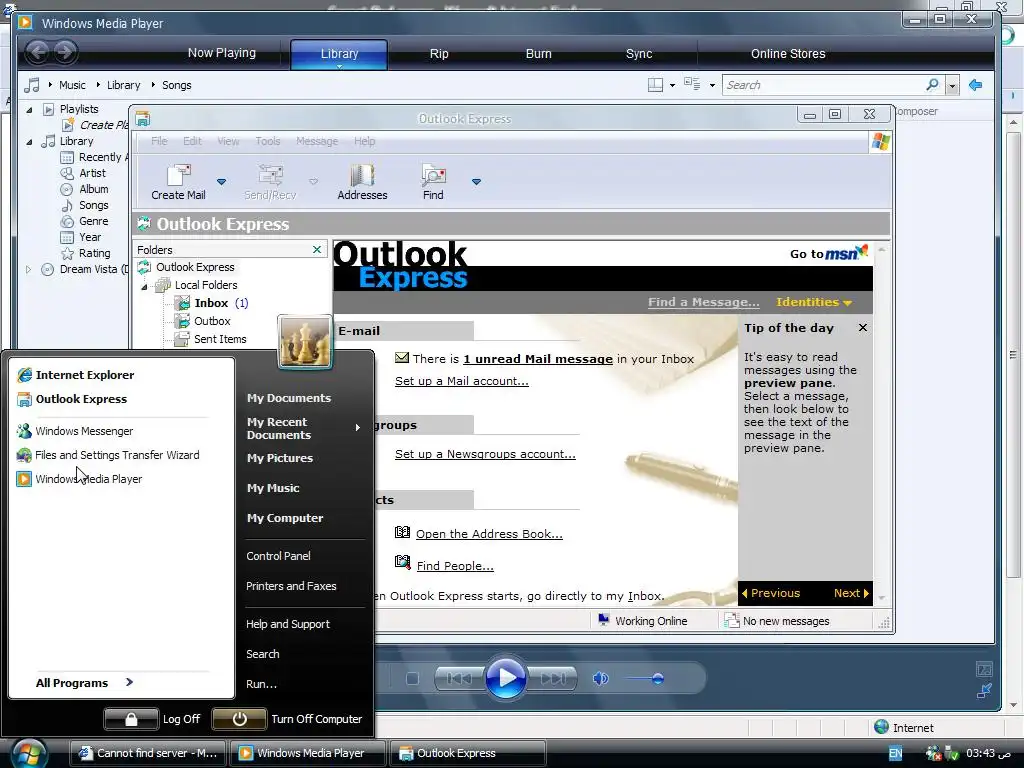
Task: Open the Find dropdown arrow
Action: tap(476, 182)
